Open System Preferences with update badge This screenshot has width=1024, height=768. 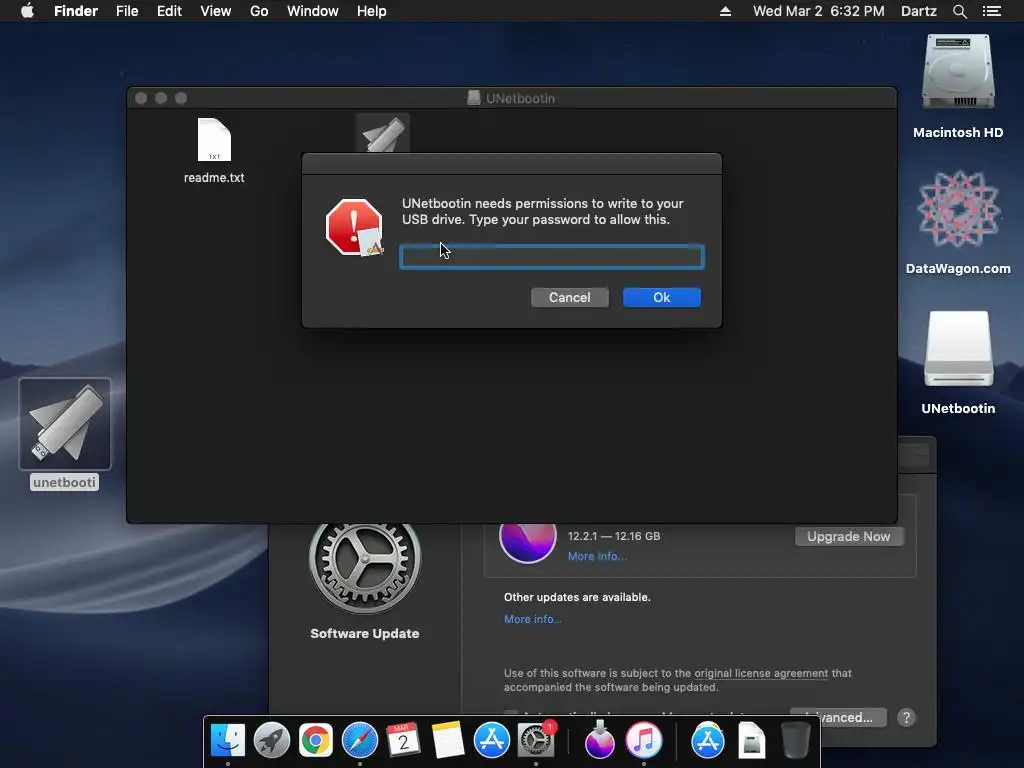(536, 741)
